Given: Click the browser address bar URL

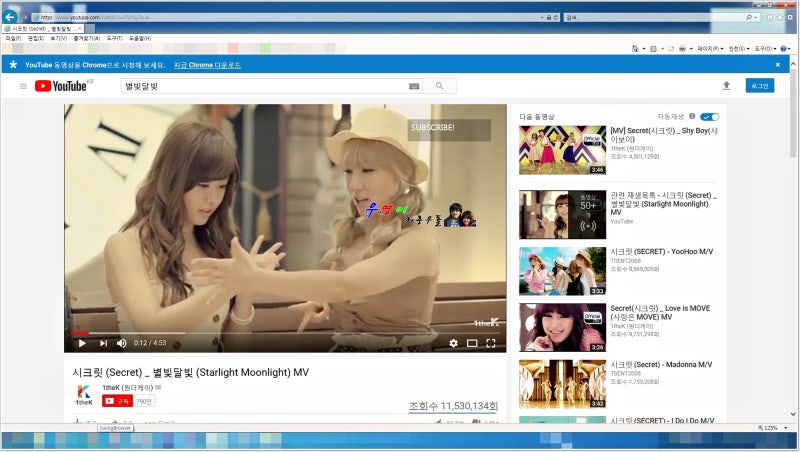Looking at the screenshot, I should pyautogui.click(x=286, y=17).
